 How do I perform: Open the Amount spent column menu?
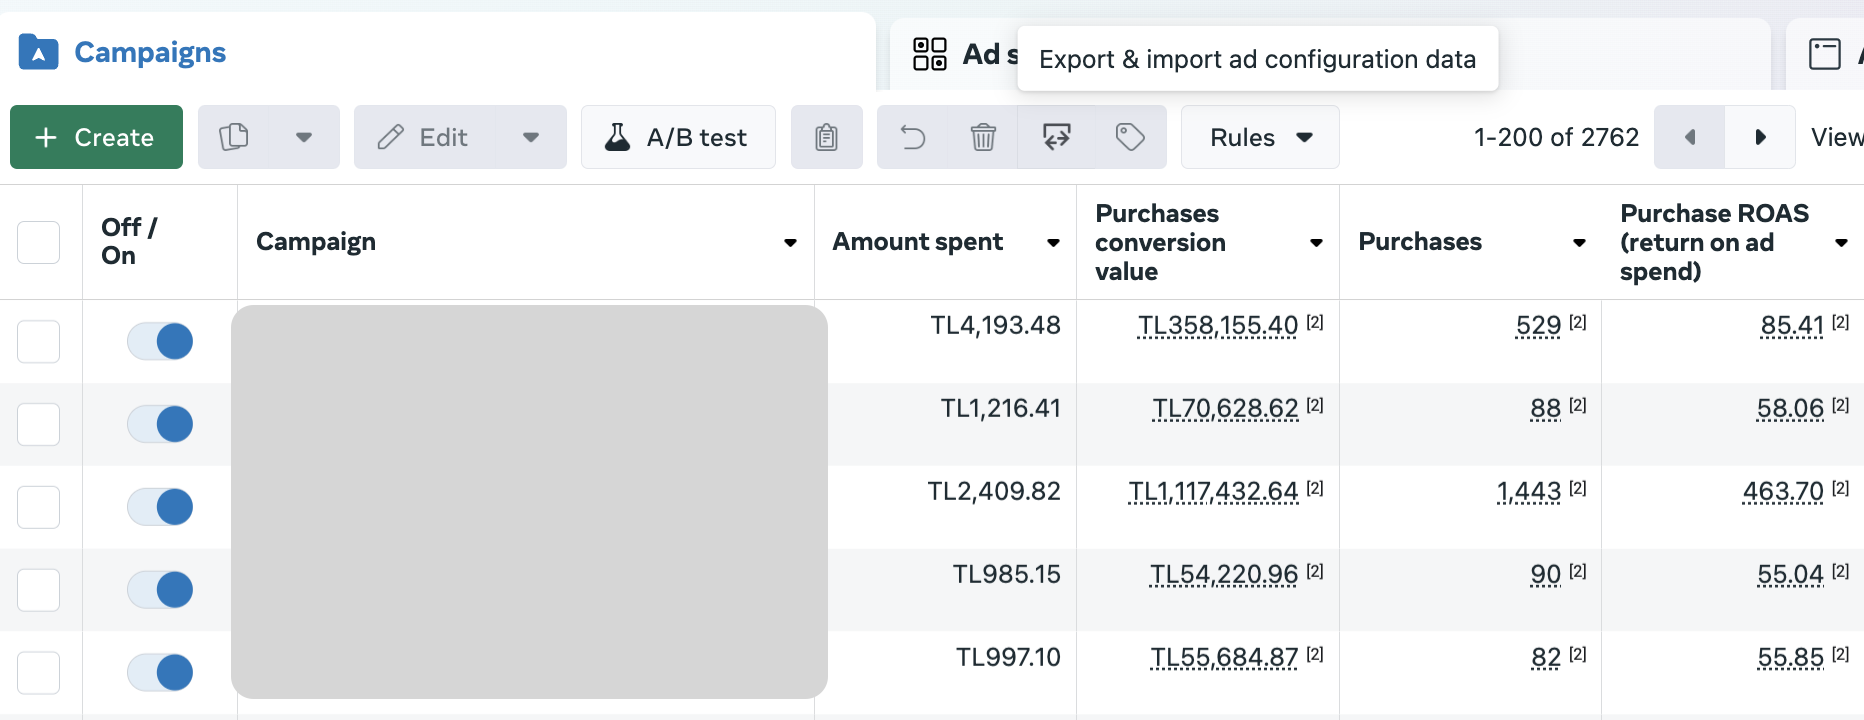[x=1053, y=242]
